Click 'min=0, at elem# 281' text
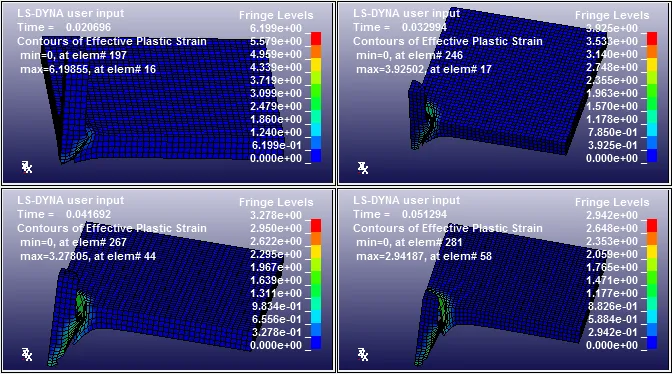Viewport: 672px width, 374px height. [x=409, y=242]
